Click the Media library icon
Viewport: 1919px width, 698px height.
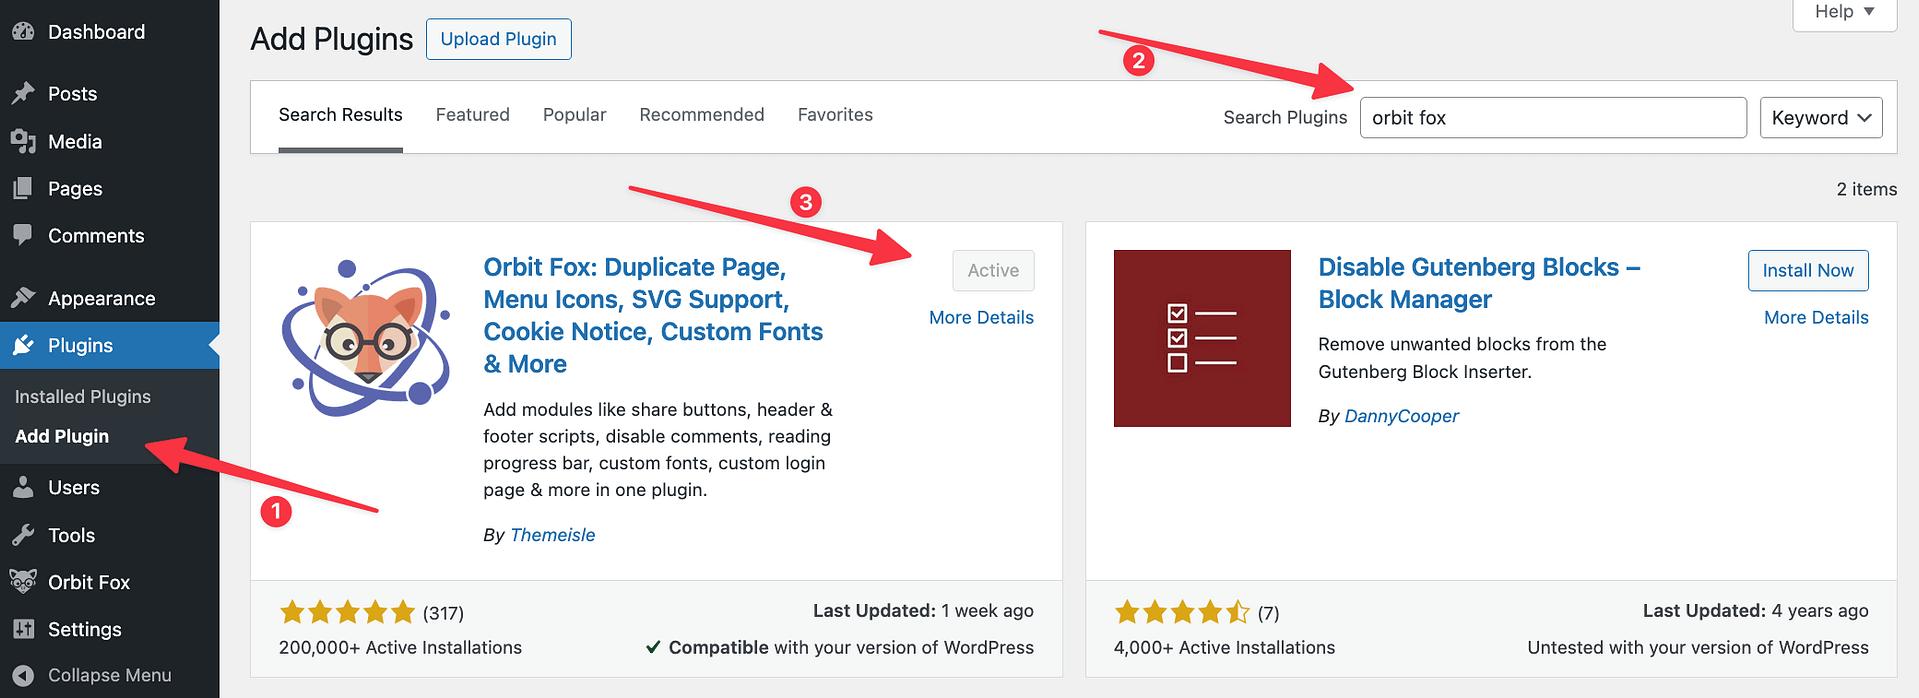click(23, 141)
